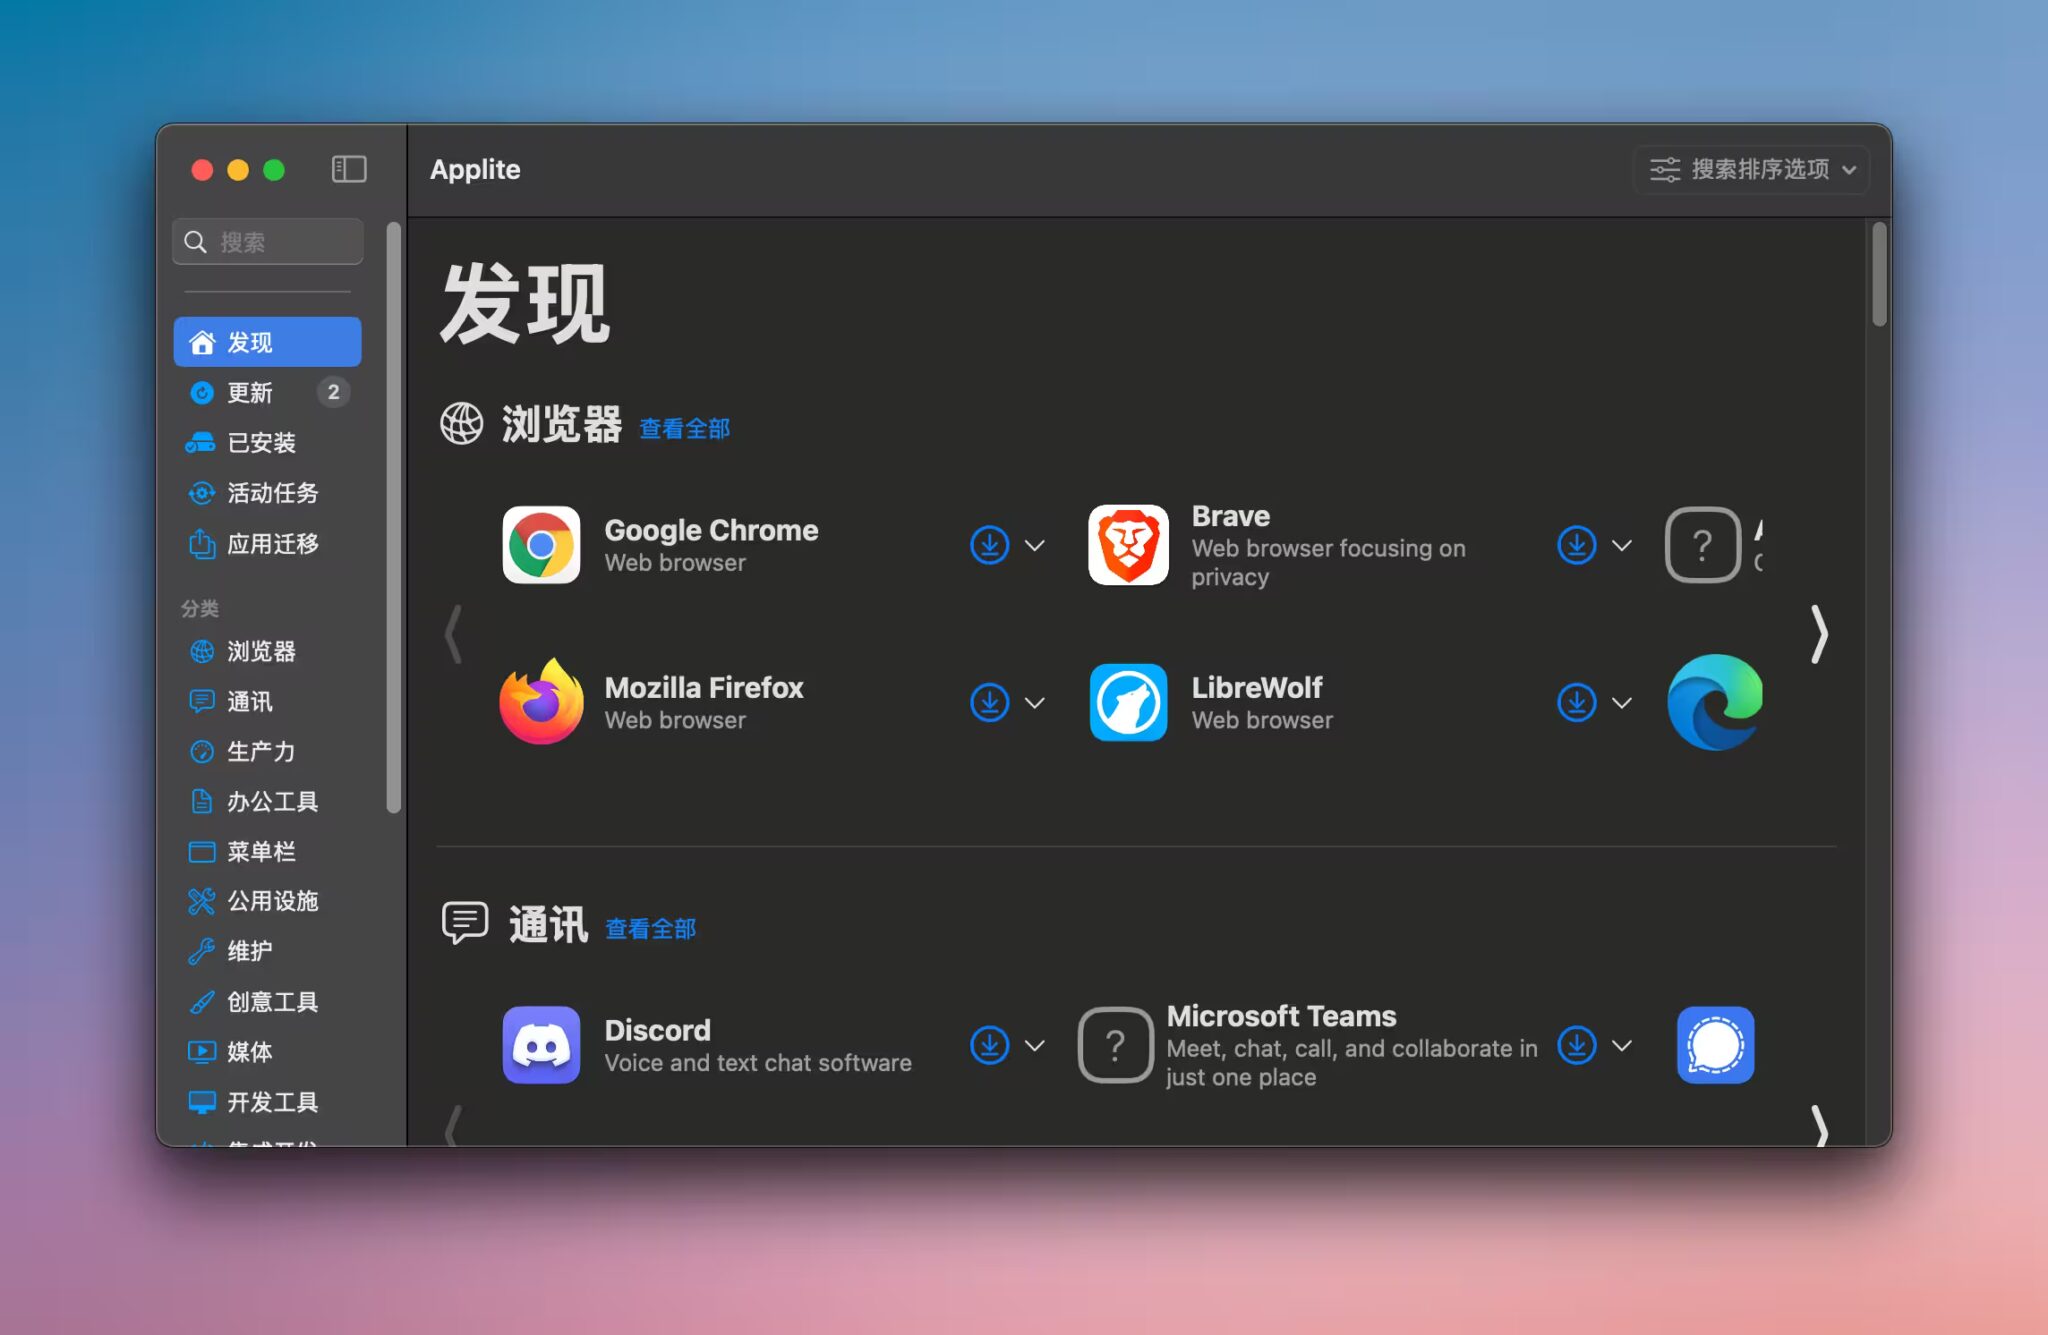Select 应用迁移 in the sidebar

[272, 544]
